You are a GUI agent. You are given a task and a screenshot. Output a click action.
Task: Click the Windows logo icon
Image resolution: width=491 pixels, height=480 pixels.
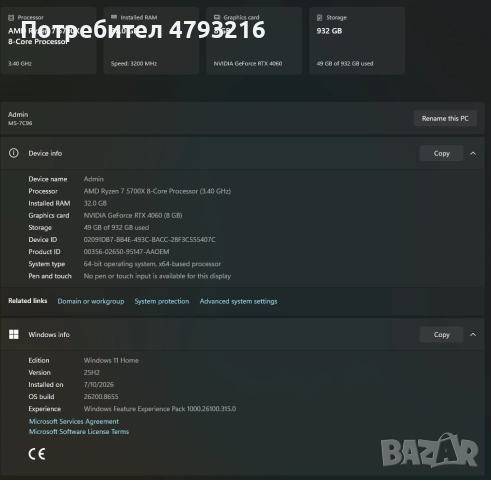click(14, 335)
